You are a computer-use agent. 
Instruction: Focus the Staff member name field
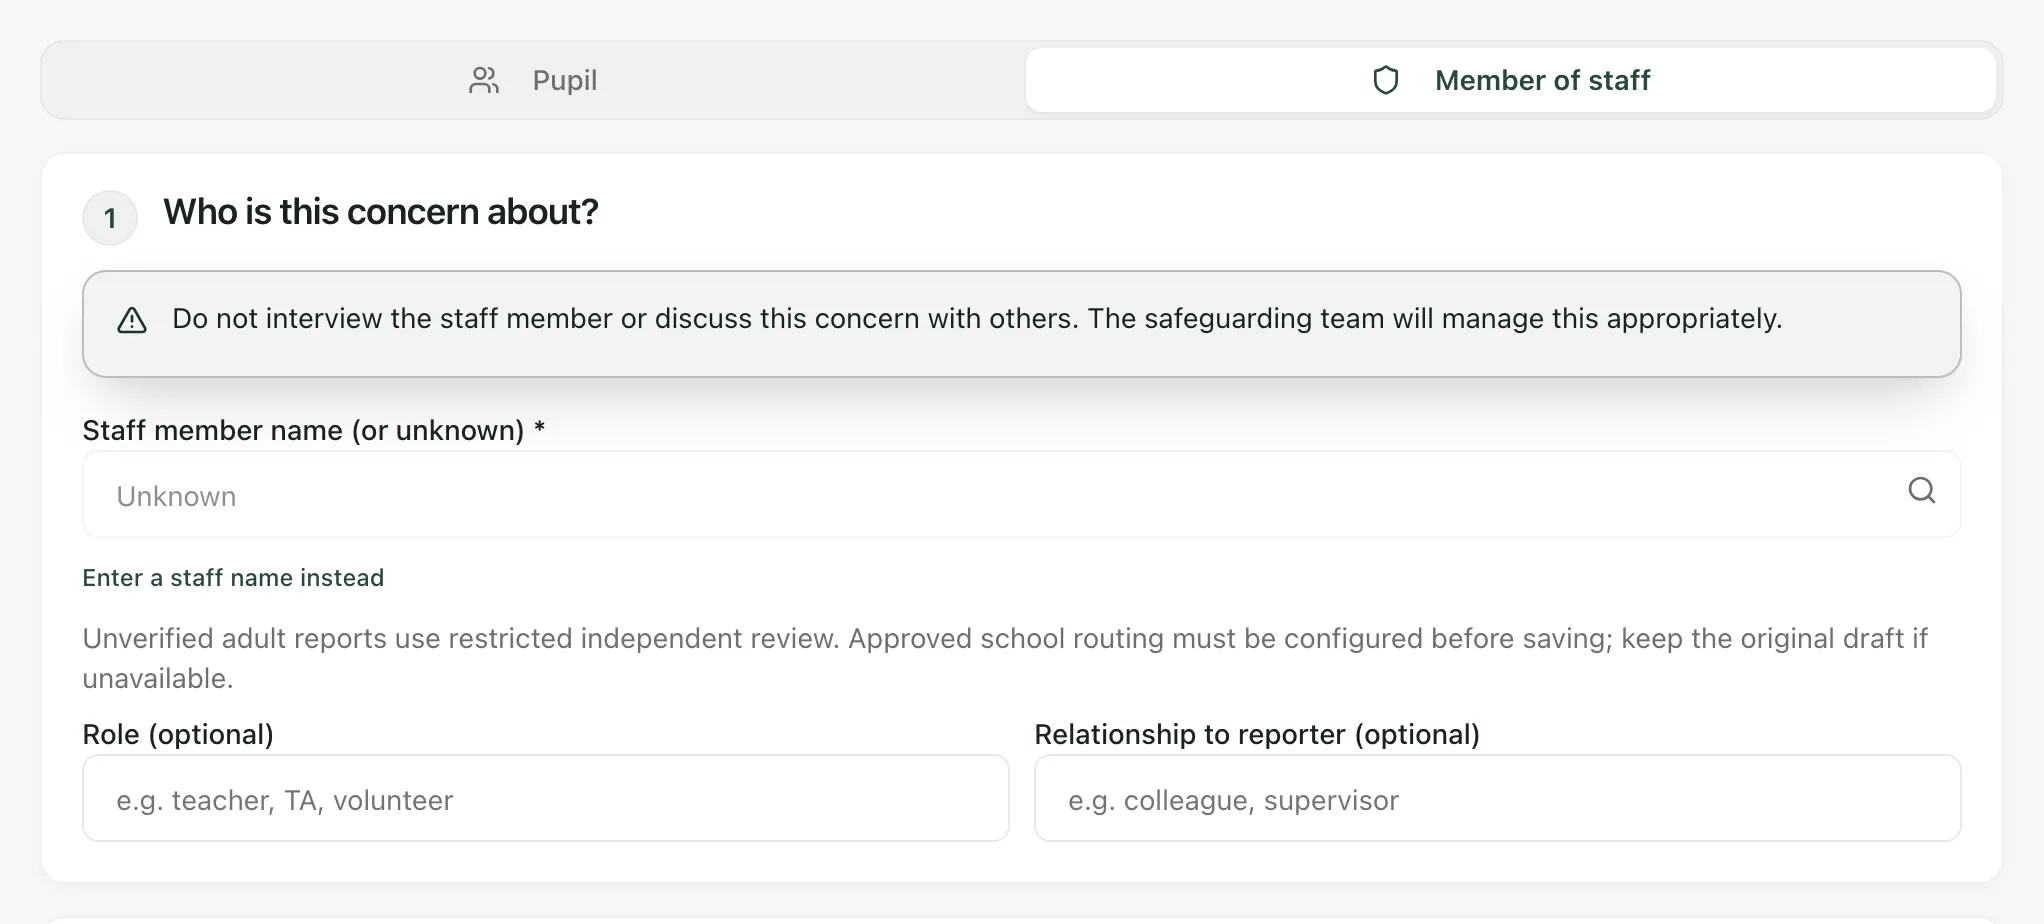[x=1021, y=494]
